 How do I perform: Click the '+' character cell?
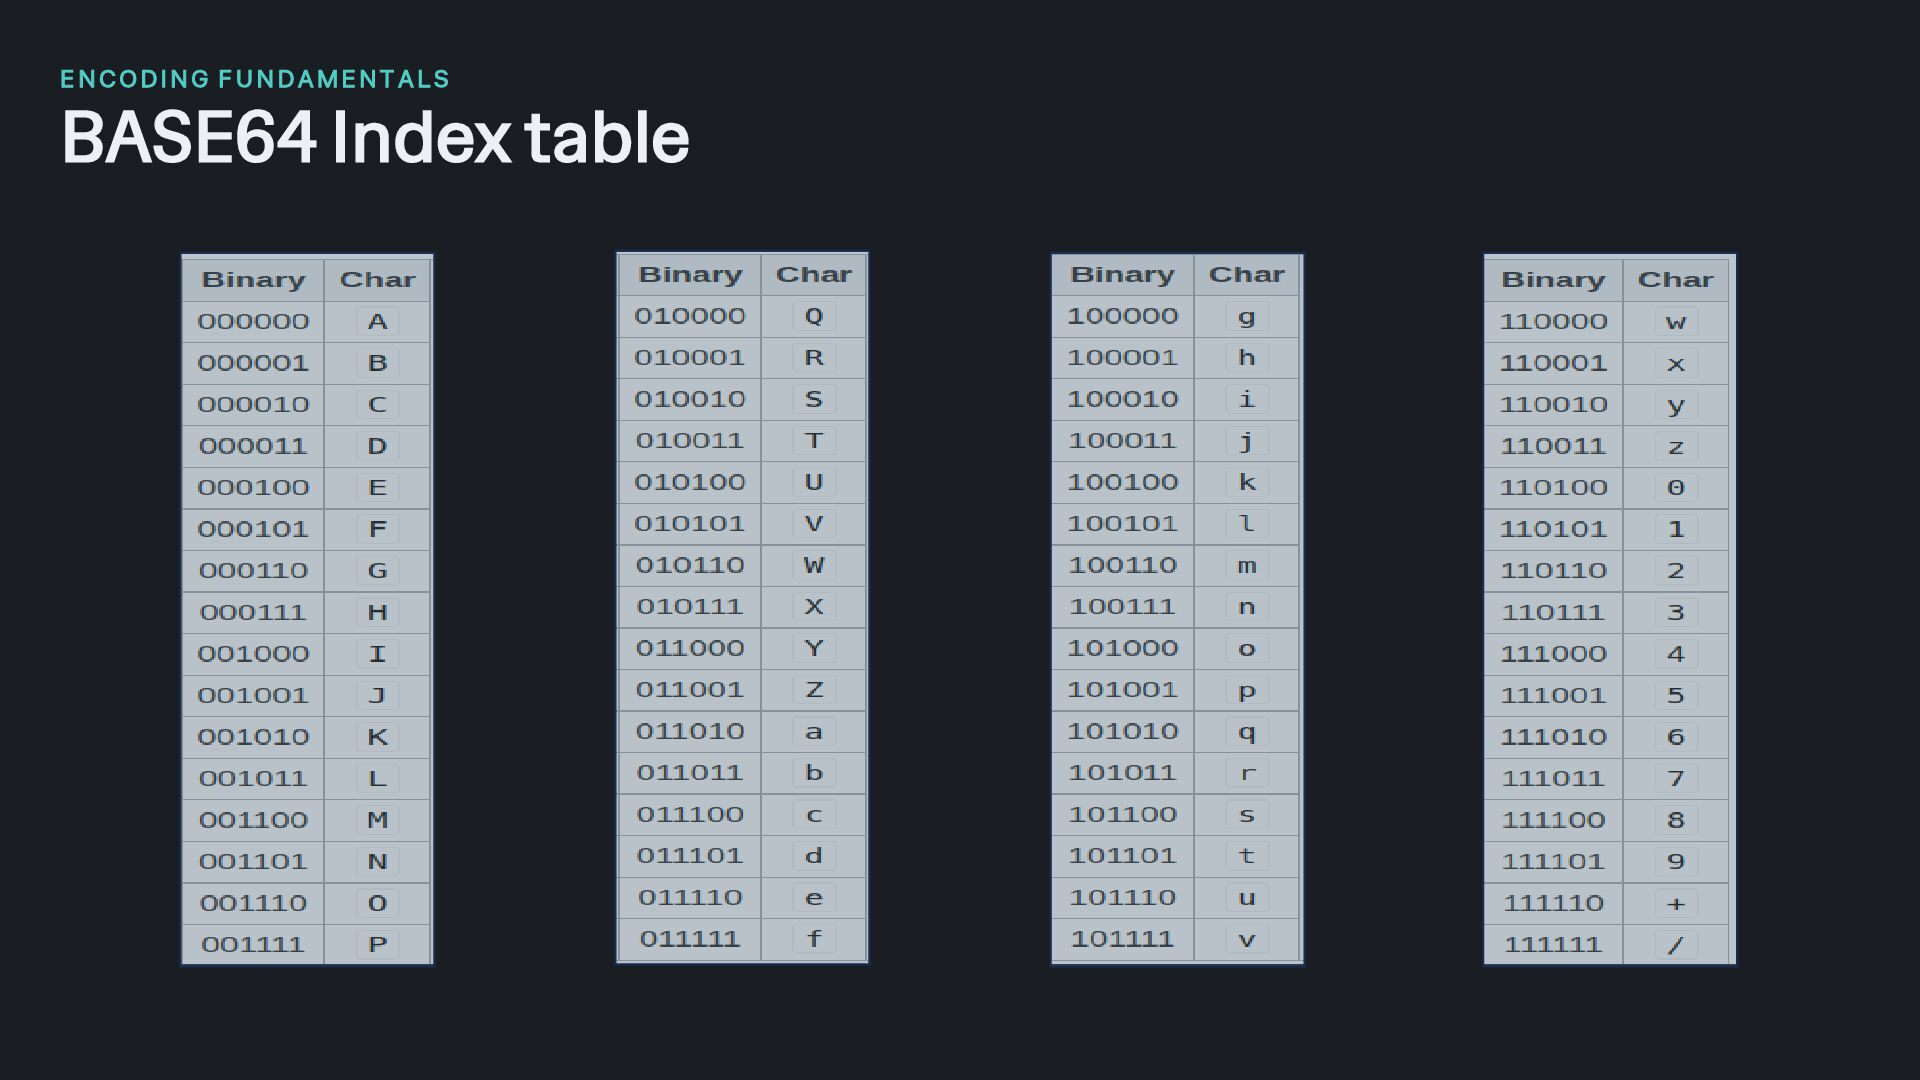pyautogui.click(x=1675, y=903)
